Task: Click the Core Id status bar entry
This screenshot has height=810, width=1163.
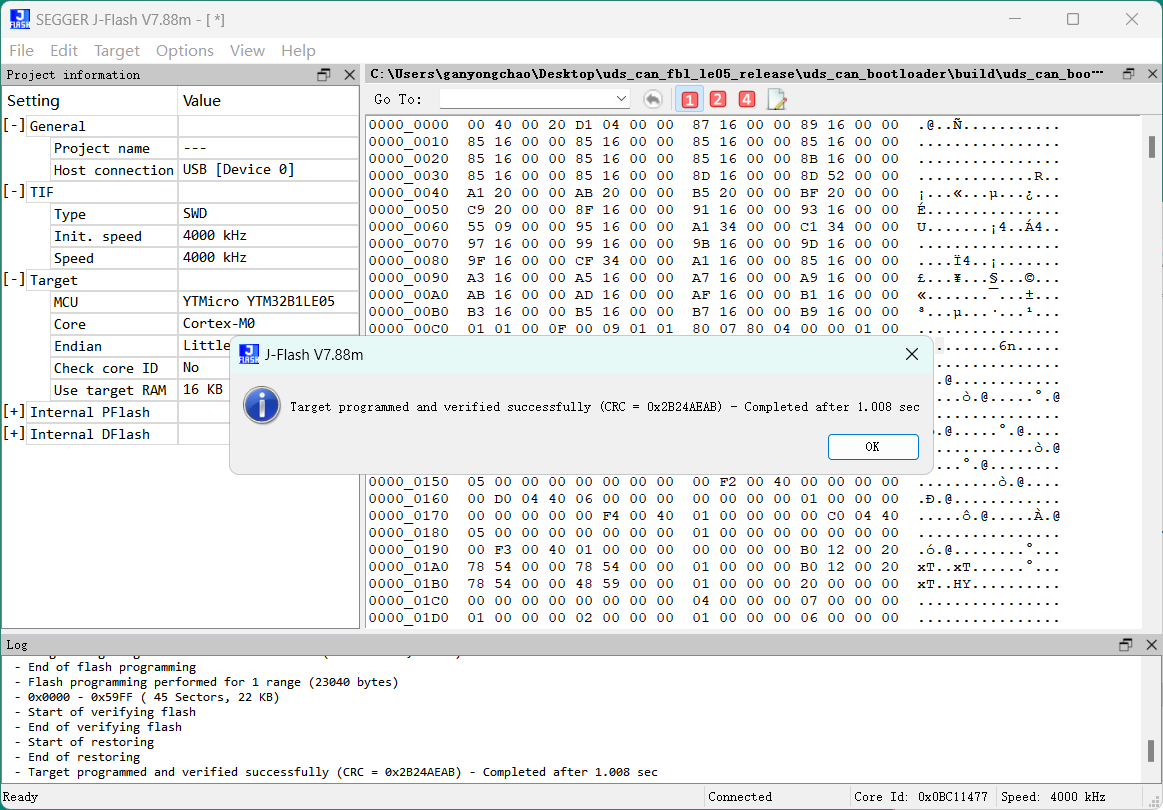Action: pos(920,797)
